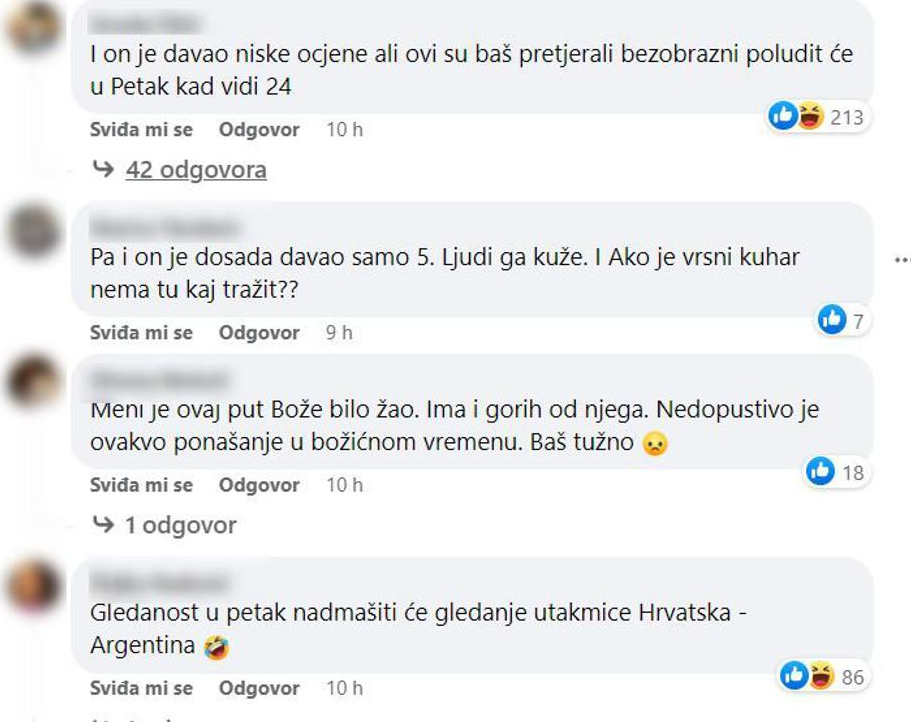Image resolution: width=911 pixels, height=722 pixels.
Task: Click Odgovor under the Hrvatska - Argentina comment
Action: point(259,688)
